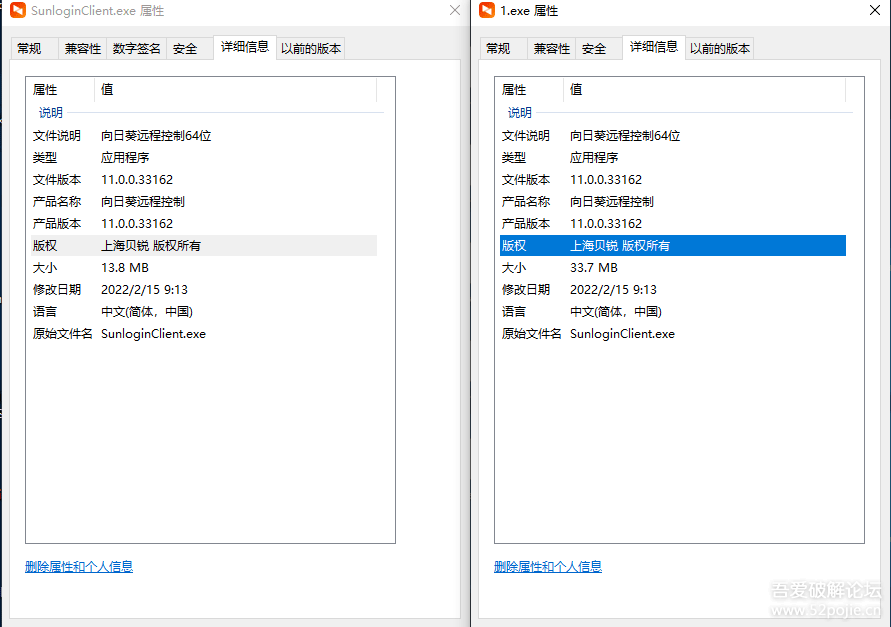The height and width of the screenshot is (627, 891).
Task: Click the Sunlogin icon in 1.exe title bar
Action: click(487, 10)
